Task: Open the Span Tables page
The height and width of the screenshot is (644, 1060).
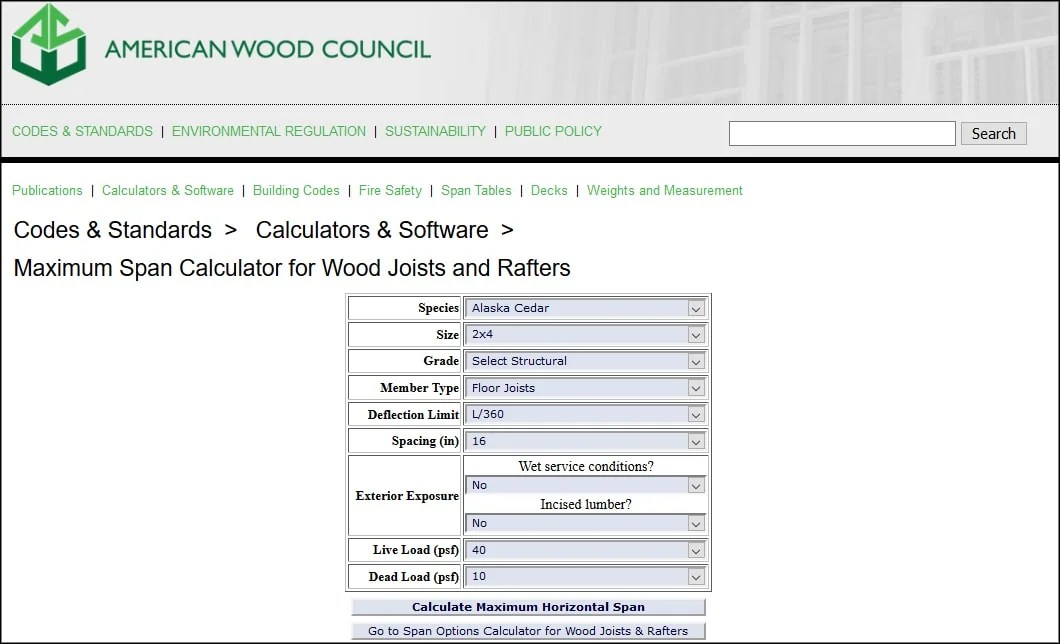Action: click(x=476, y=190)
